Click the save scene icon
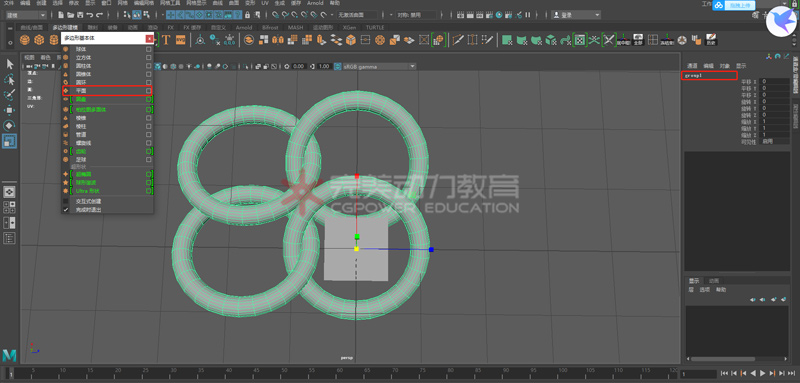 81,15
